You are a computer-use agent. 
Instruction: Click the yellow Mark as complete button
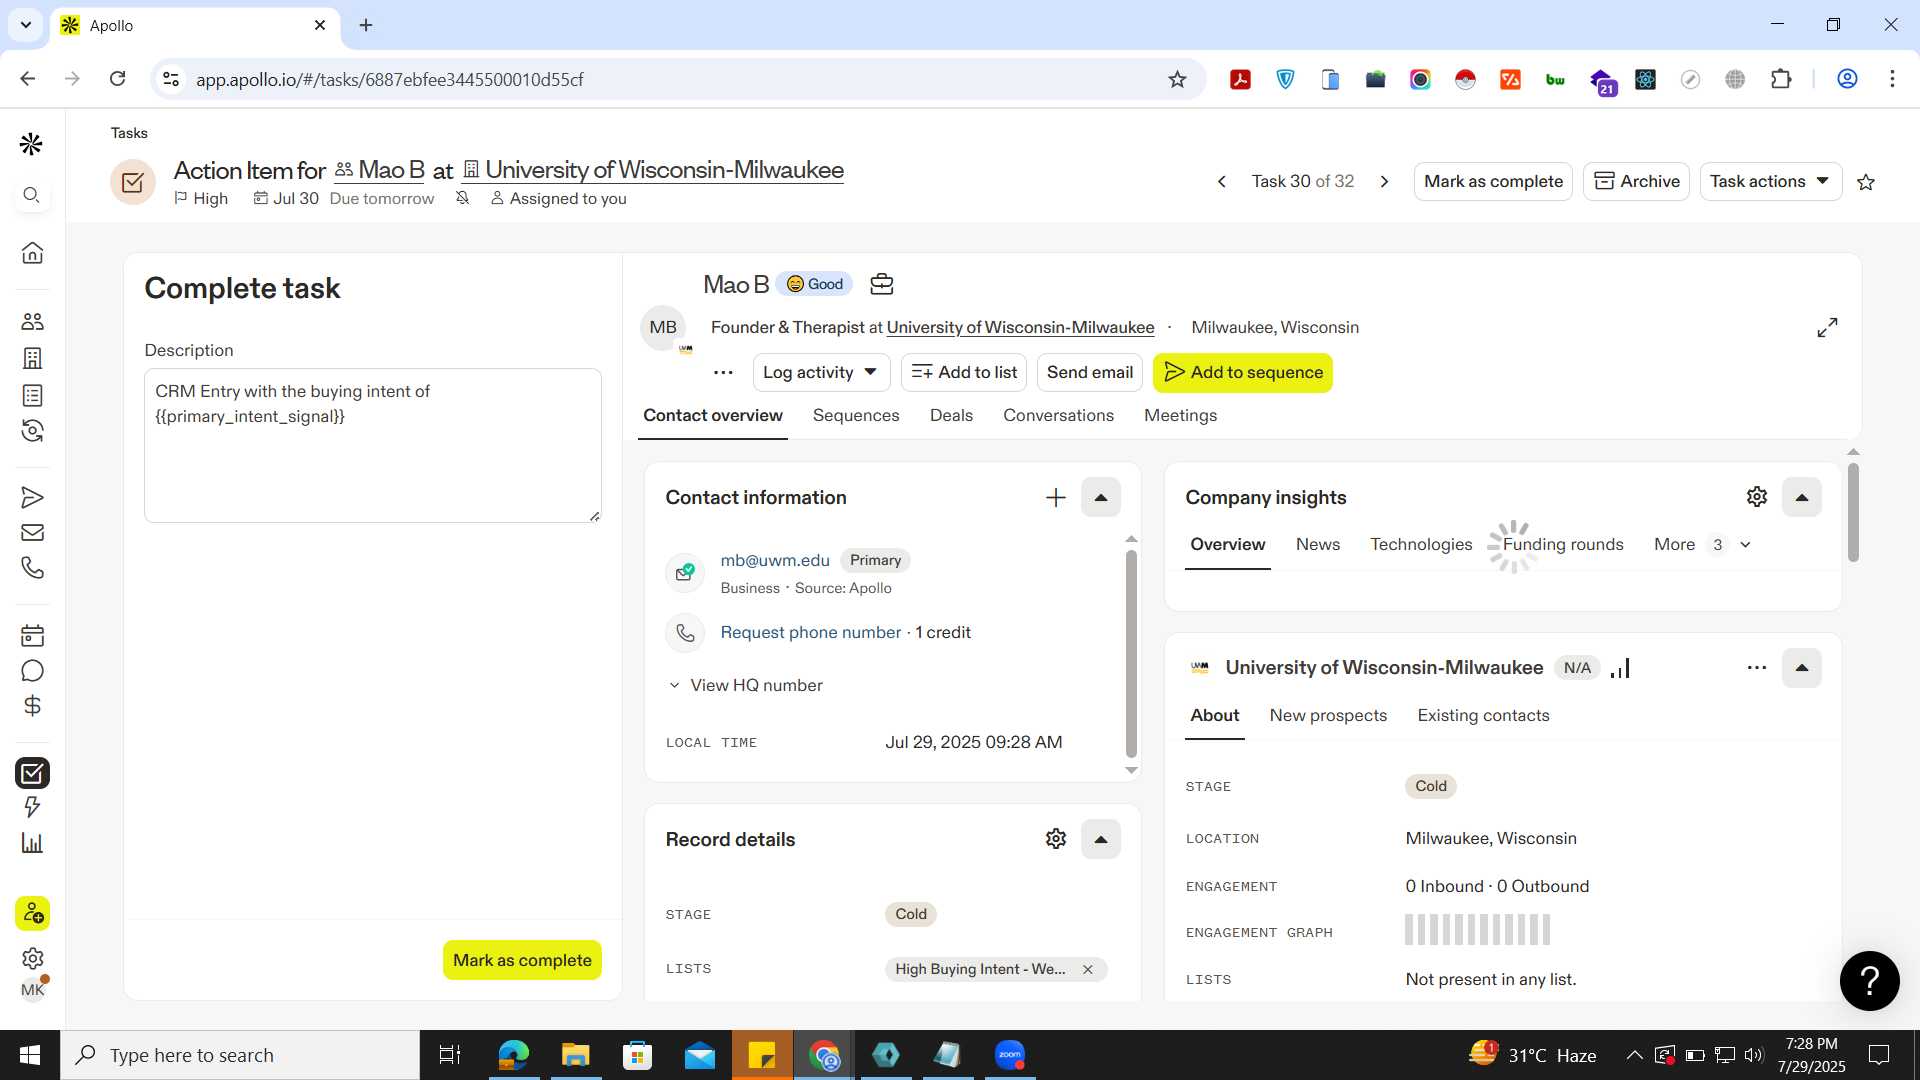pos(522,960)
